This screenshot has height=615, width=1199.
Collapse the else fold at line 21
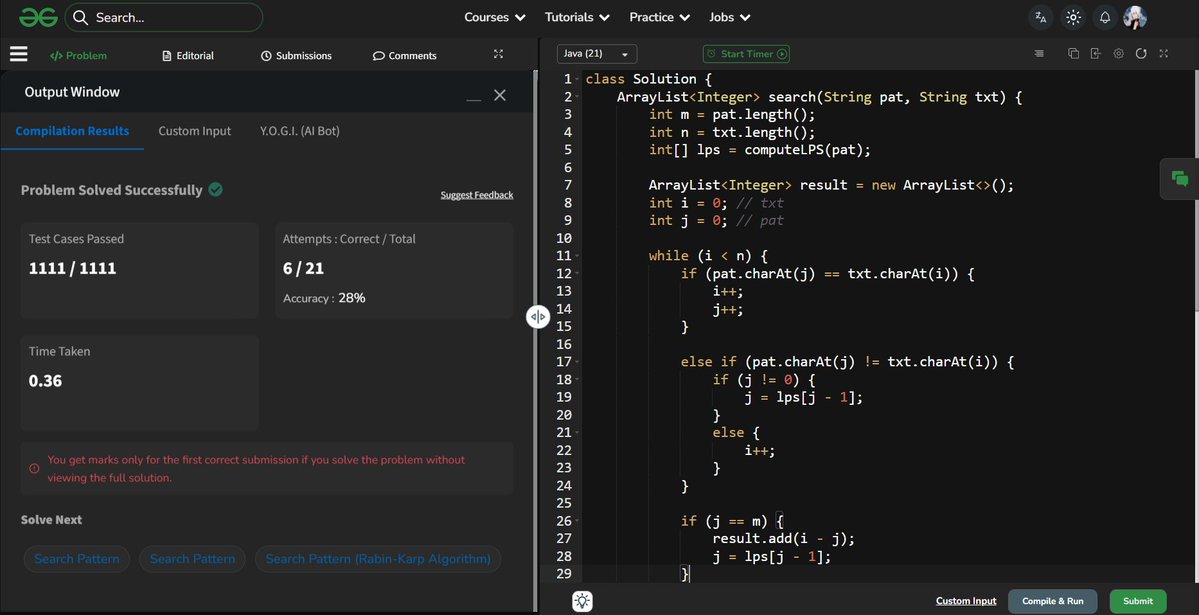click(577, 433)
